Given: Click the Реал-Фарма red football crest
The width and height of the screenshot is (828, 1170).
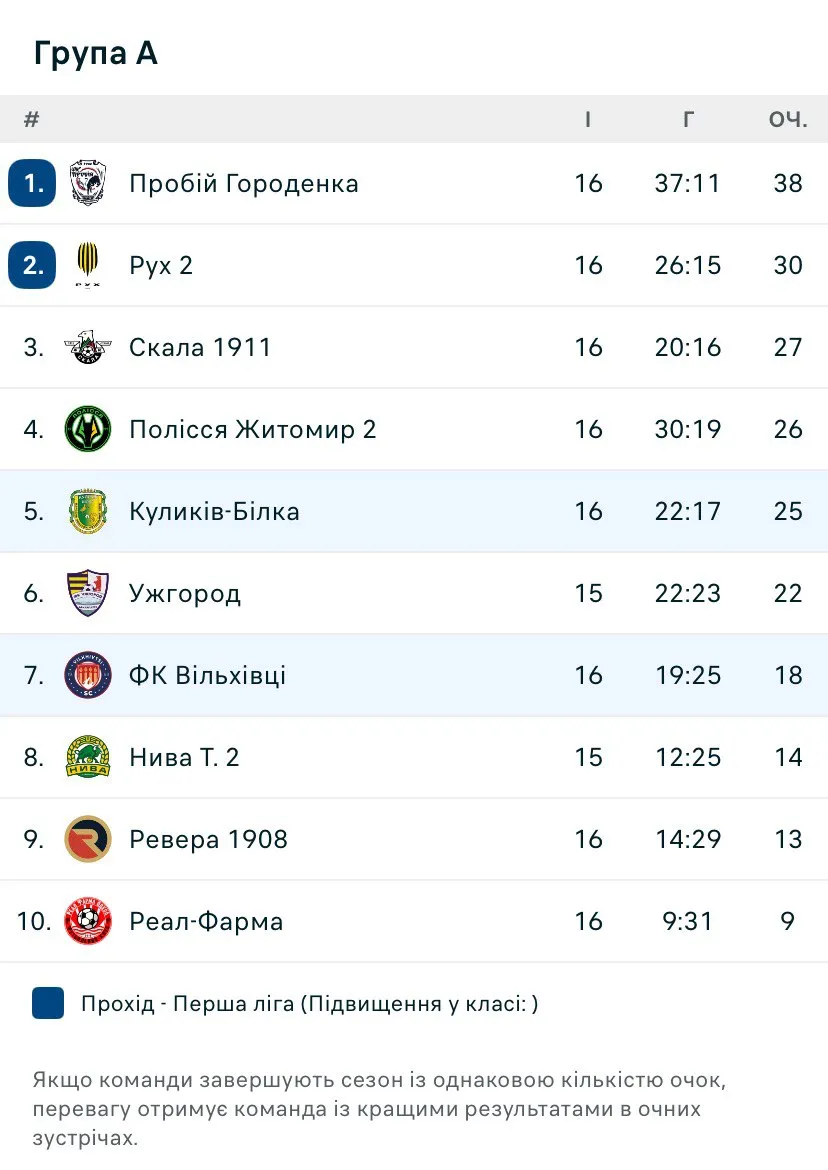Looking at the screenshot, I should [88, 922].
